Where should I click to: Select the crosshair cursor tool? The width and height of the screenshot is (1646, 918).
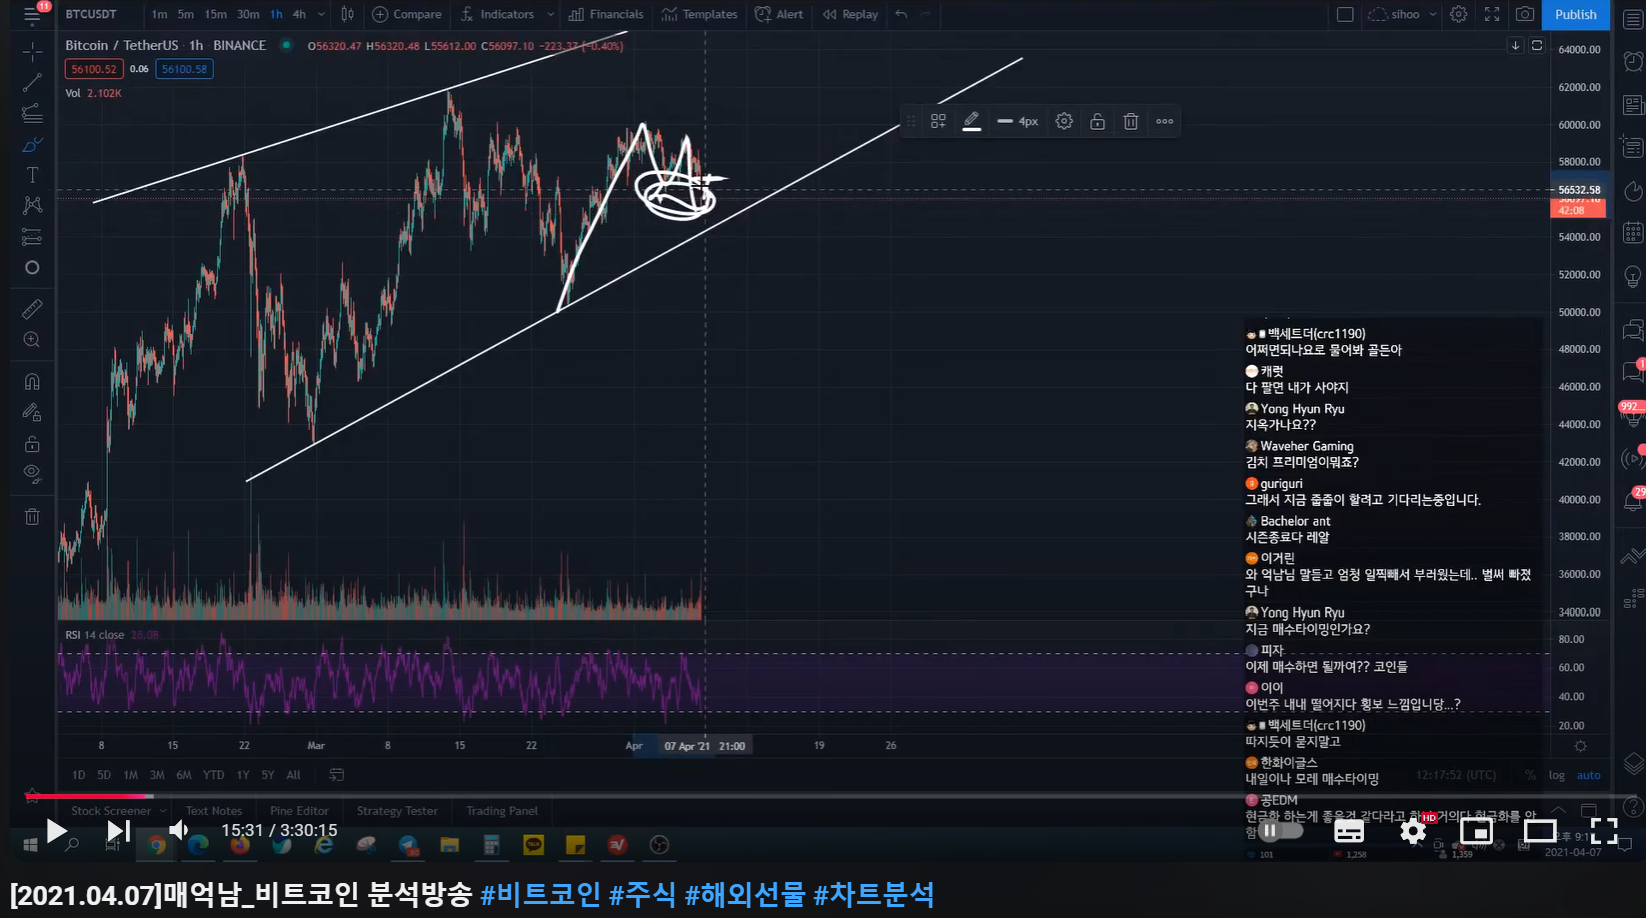32,51
